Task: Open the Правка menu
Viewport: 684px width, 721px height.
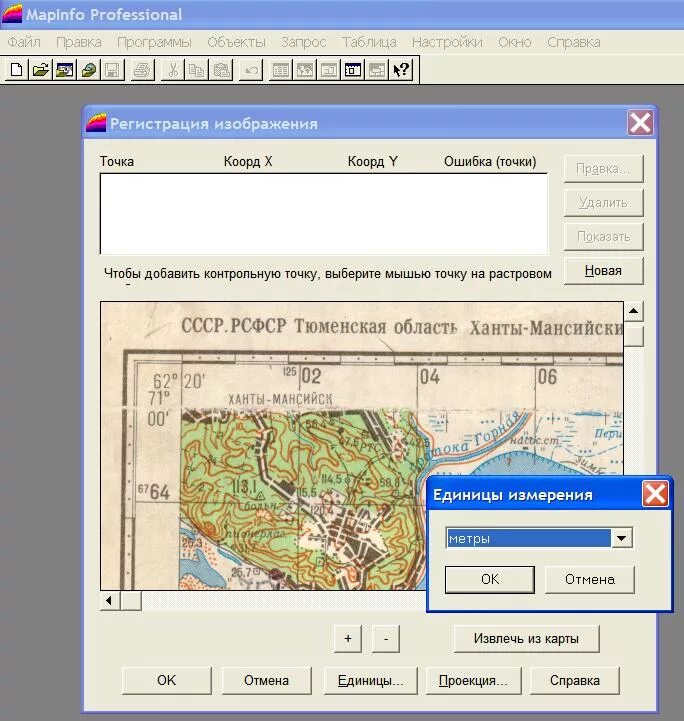Action: point(79,42)
